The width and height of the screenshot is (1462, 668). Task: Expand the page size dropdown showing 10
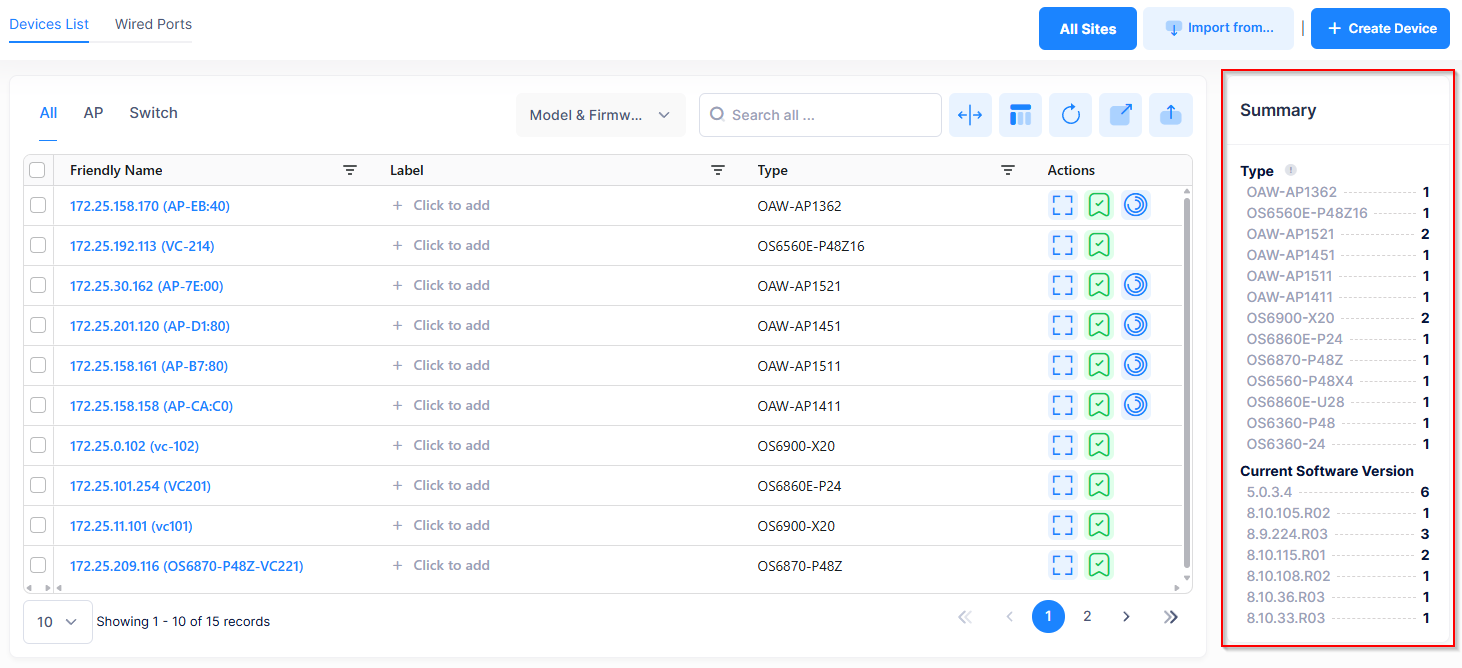coord(57,622)
